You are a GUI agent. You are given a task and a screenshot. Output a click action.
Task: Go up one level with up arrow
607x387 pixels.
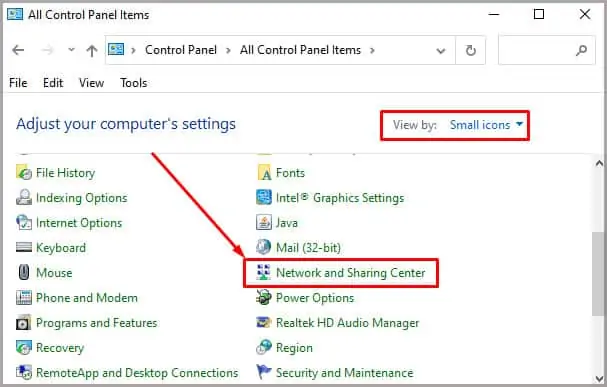click(x=92, y=50)
